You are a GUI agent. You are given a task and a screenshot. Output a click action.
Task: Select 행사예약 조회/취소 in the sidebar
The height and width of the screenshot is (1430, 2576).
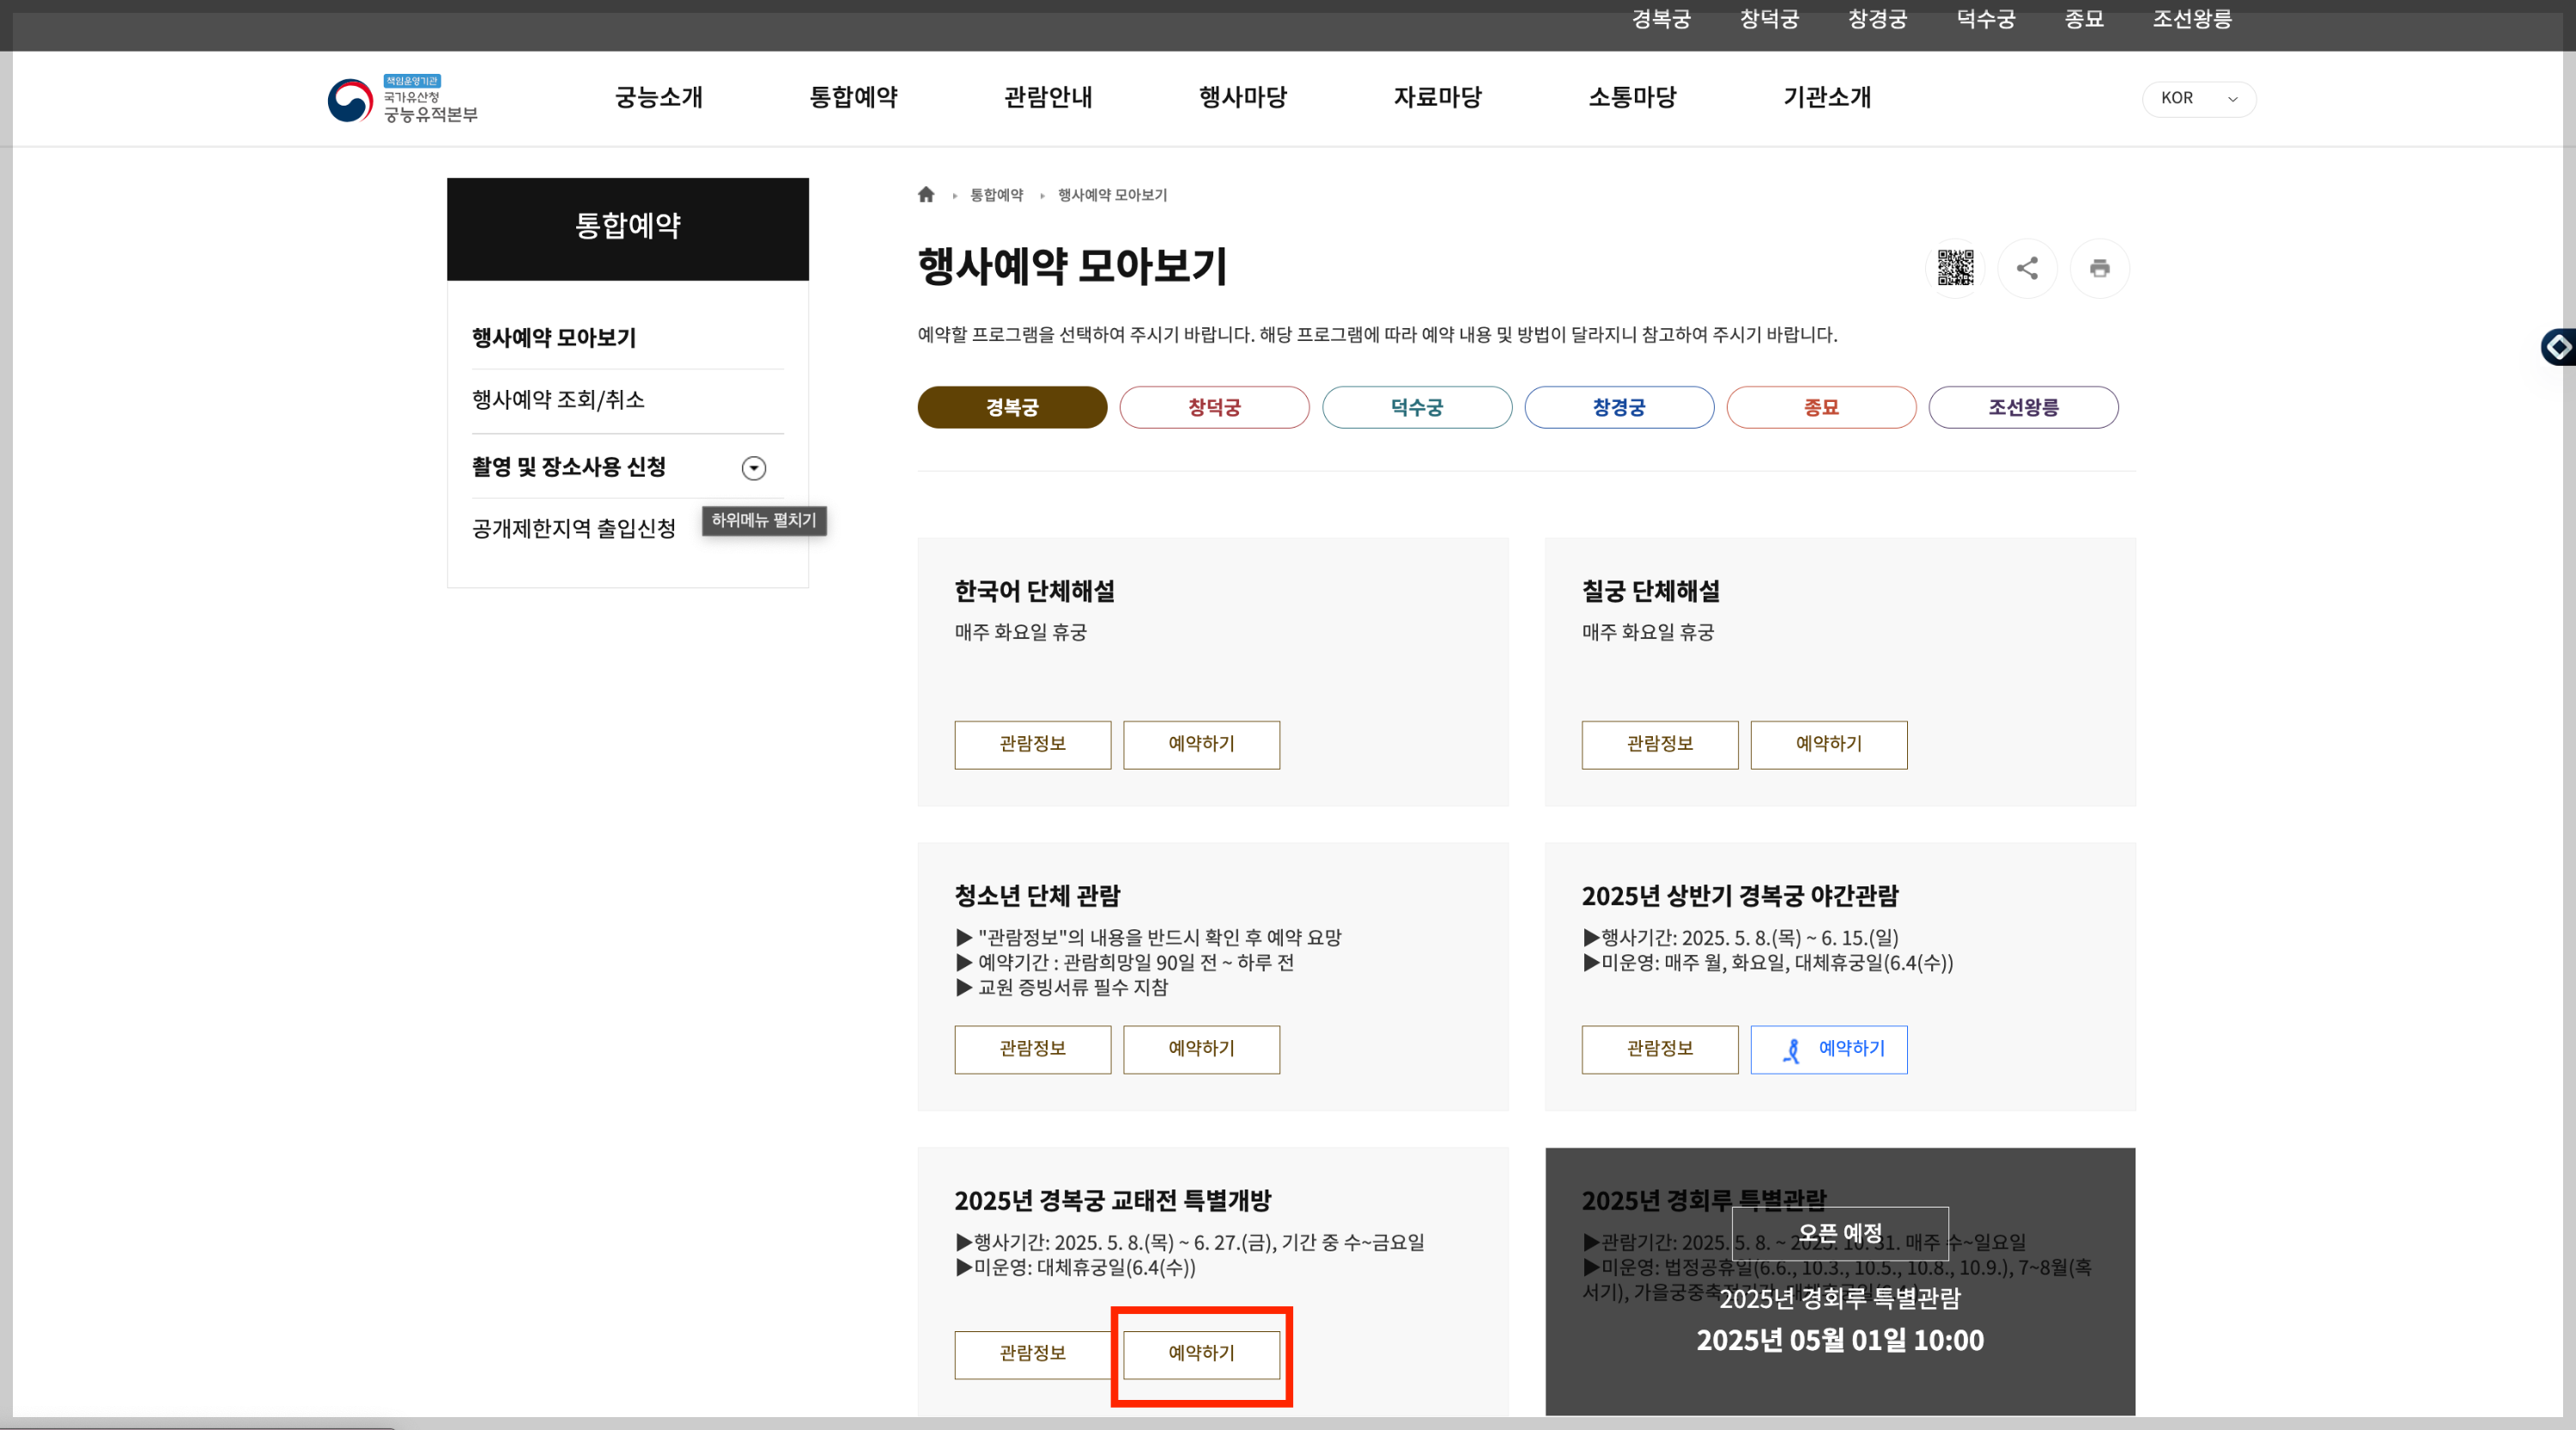(557, 399)
